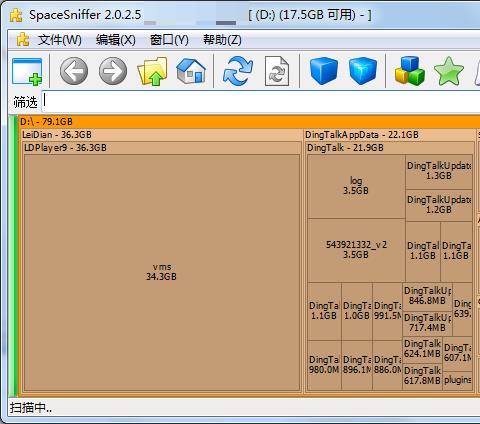Click the SpaceSniffer title bar app icon
This screenshot has height=424, width=480.
click(16, 15)
